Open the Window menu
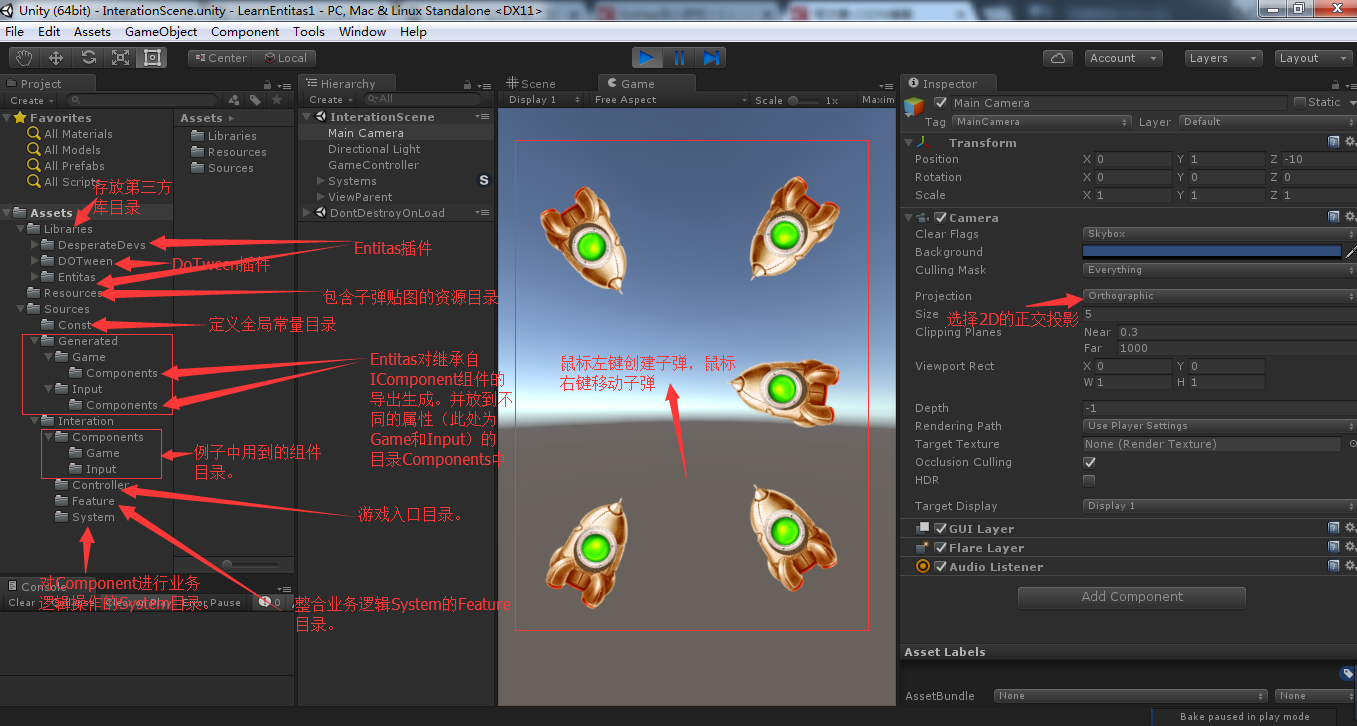This screenshot has height=726, width=1357. 362,32
